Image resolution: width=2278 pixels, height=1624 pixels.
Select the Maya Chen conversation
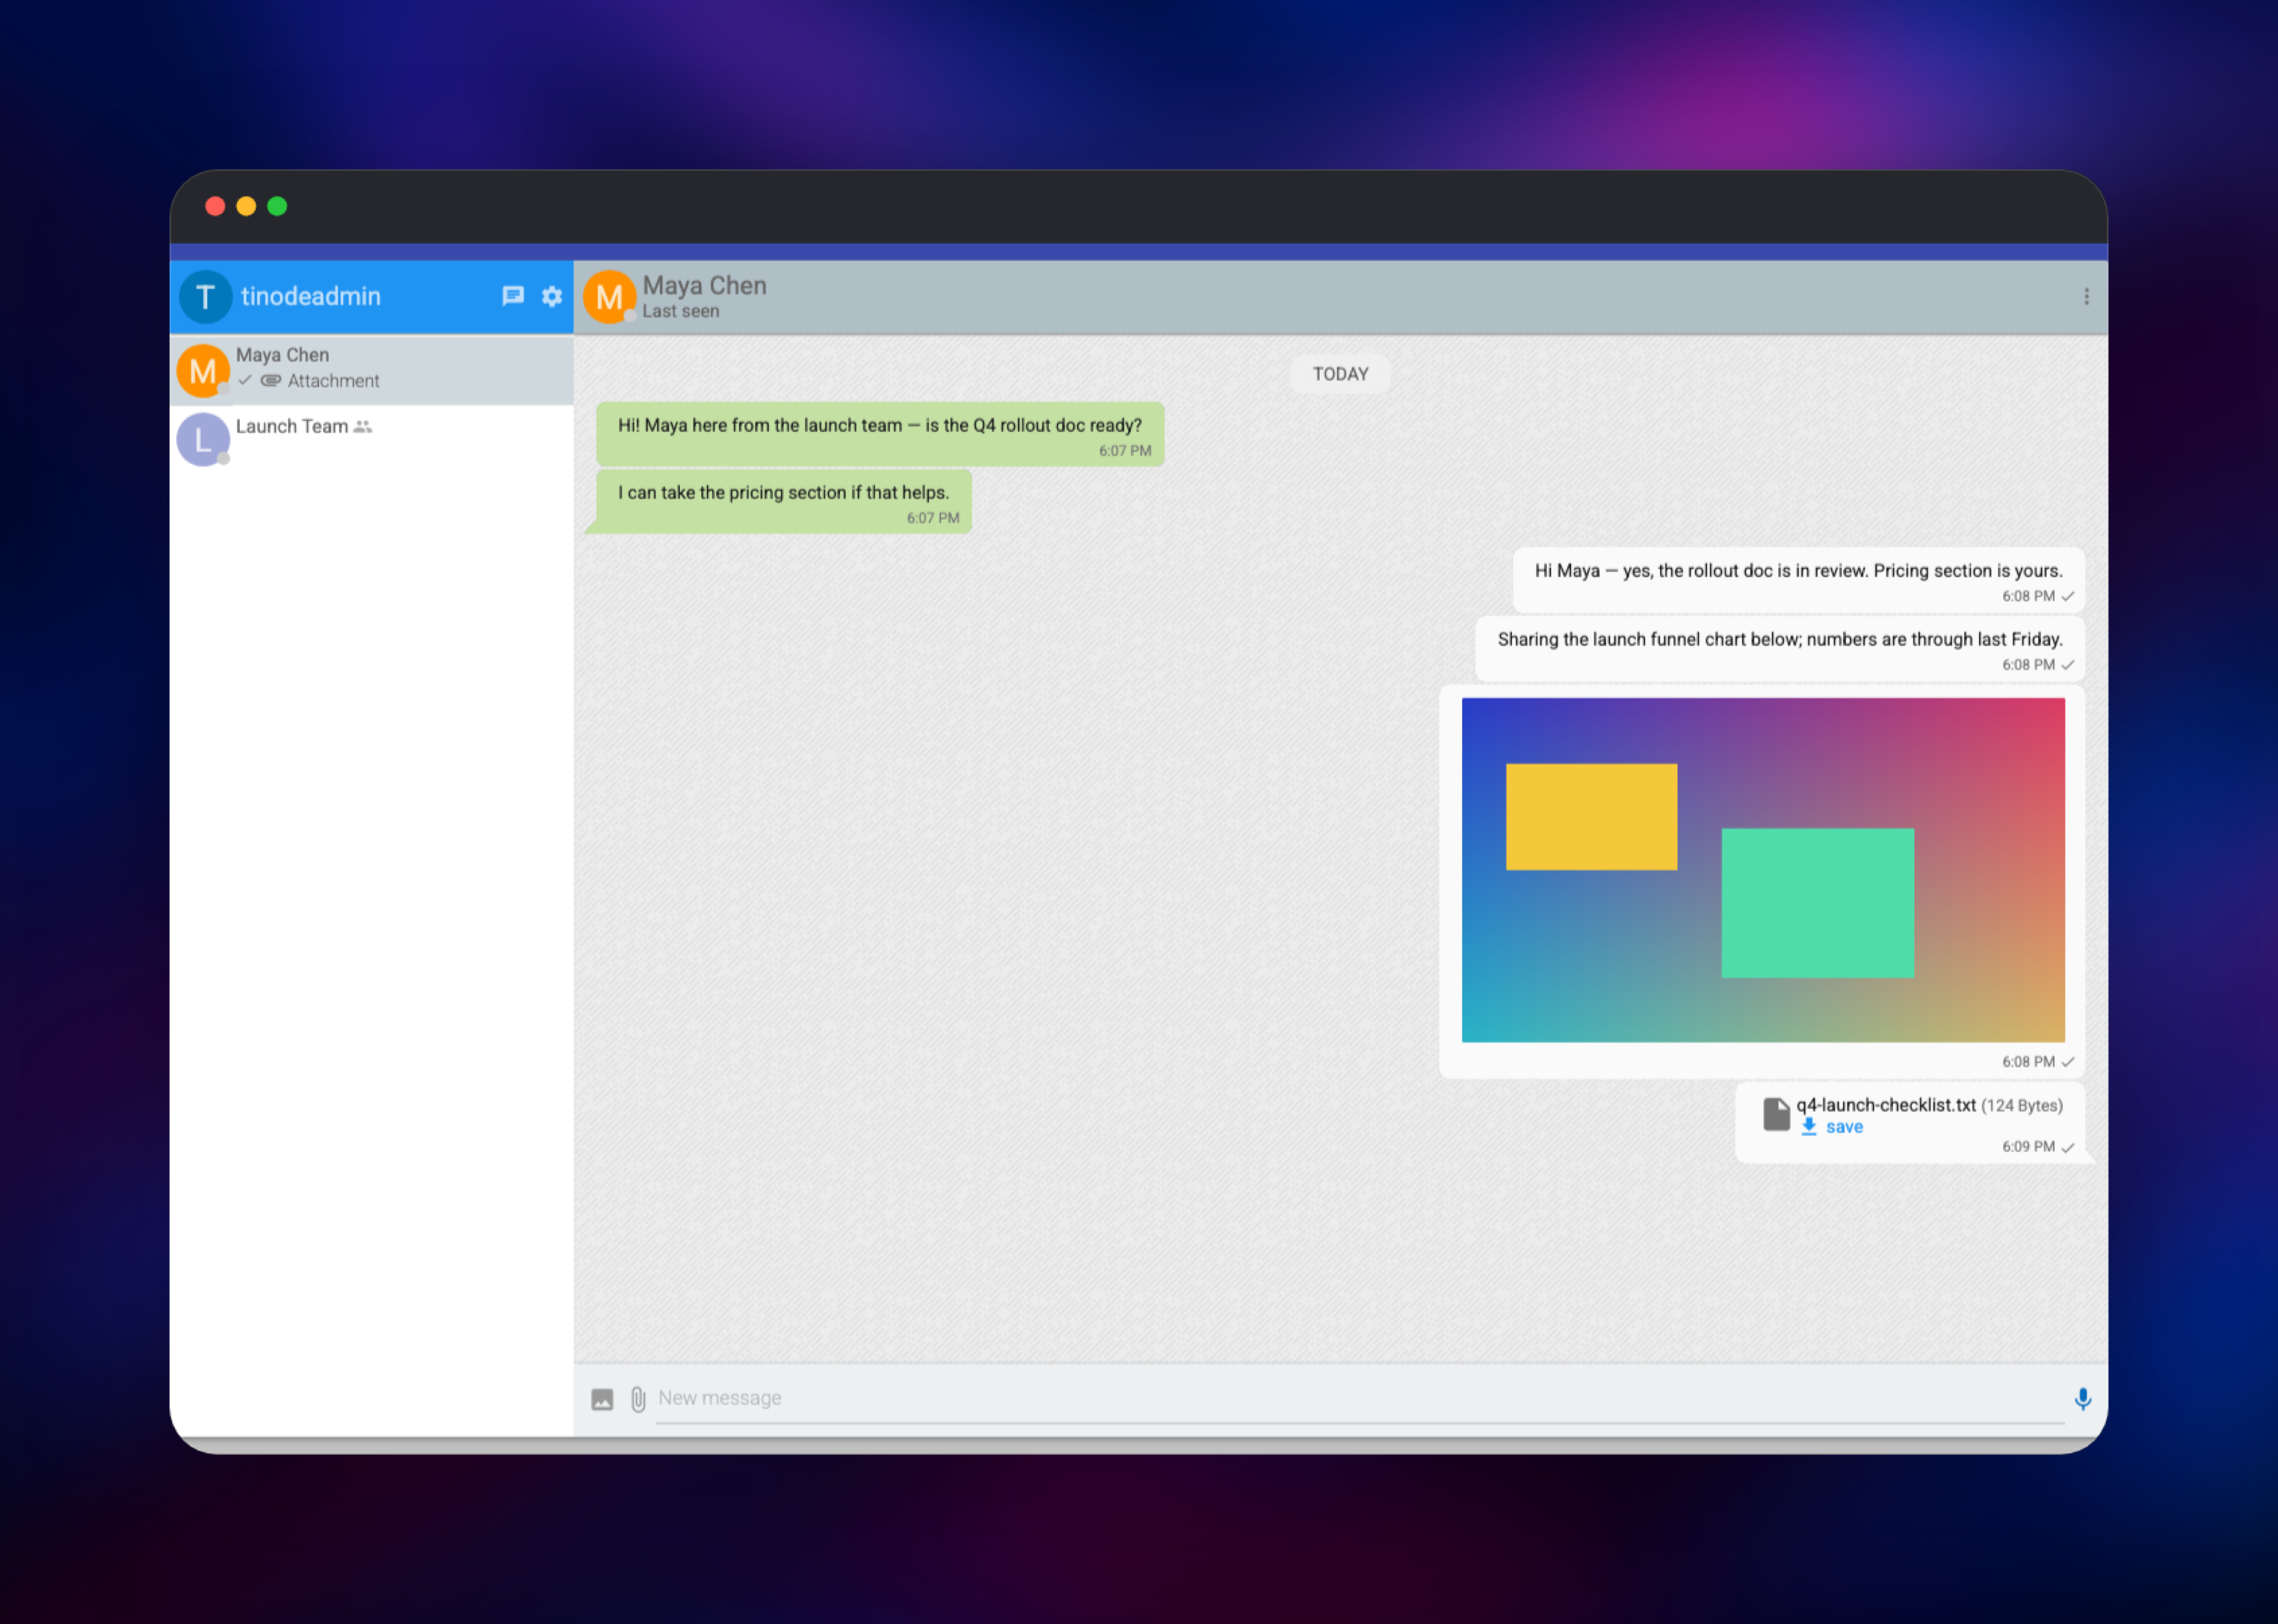372,370
